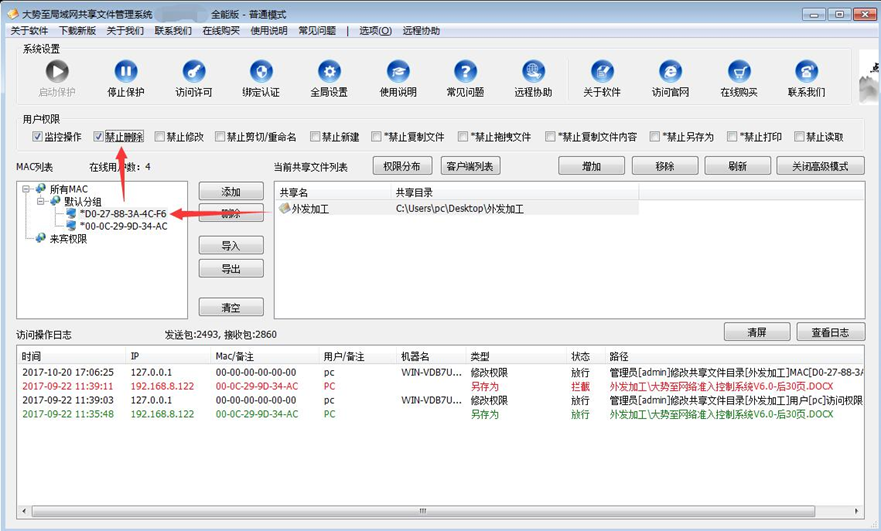The width and height of the screenshot is (881, 531).
Task: Open the 在线购买 menu
Action: 221,31
